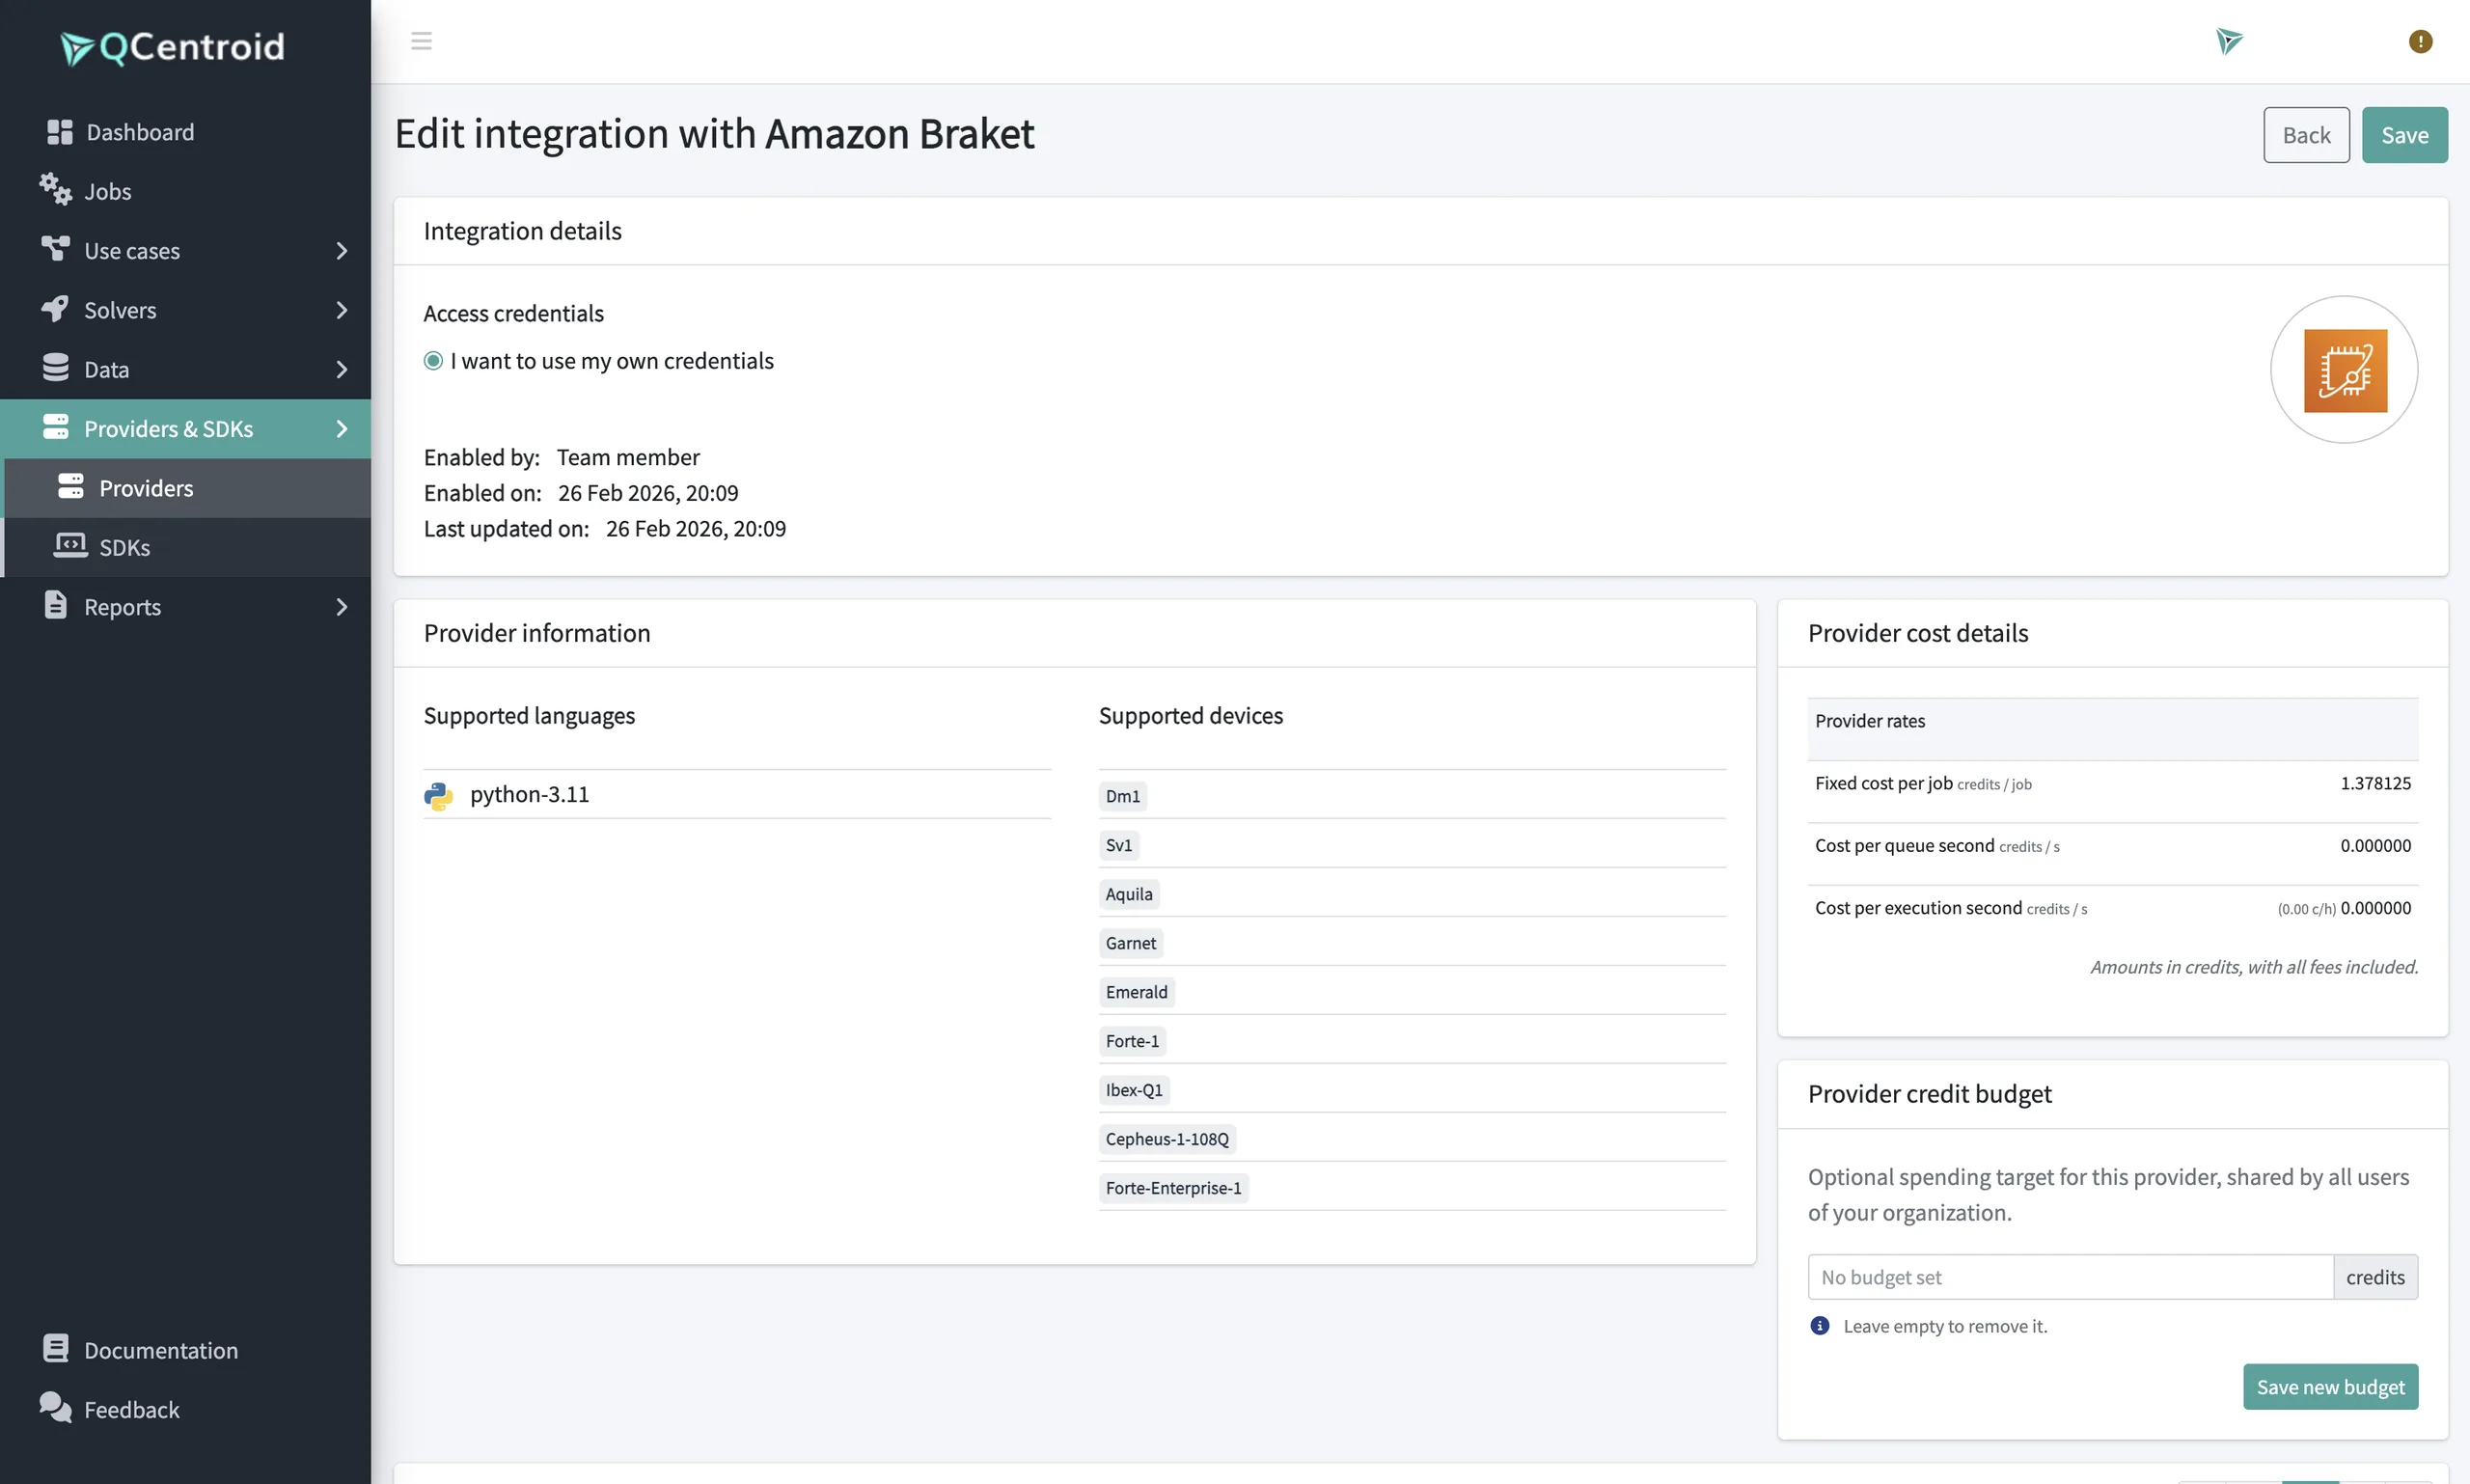Click the Dashboard grid icon
The image size is (2470, 1484).
tap(60, 132)
